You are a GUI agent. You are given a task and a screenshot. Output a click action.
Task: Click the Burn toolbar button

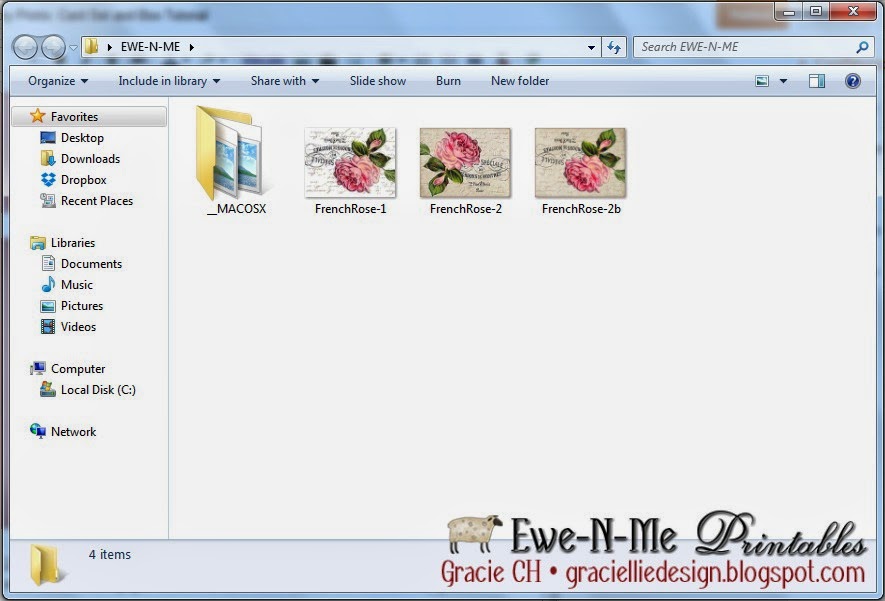click(448, 81)
